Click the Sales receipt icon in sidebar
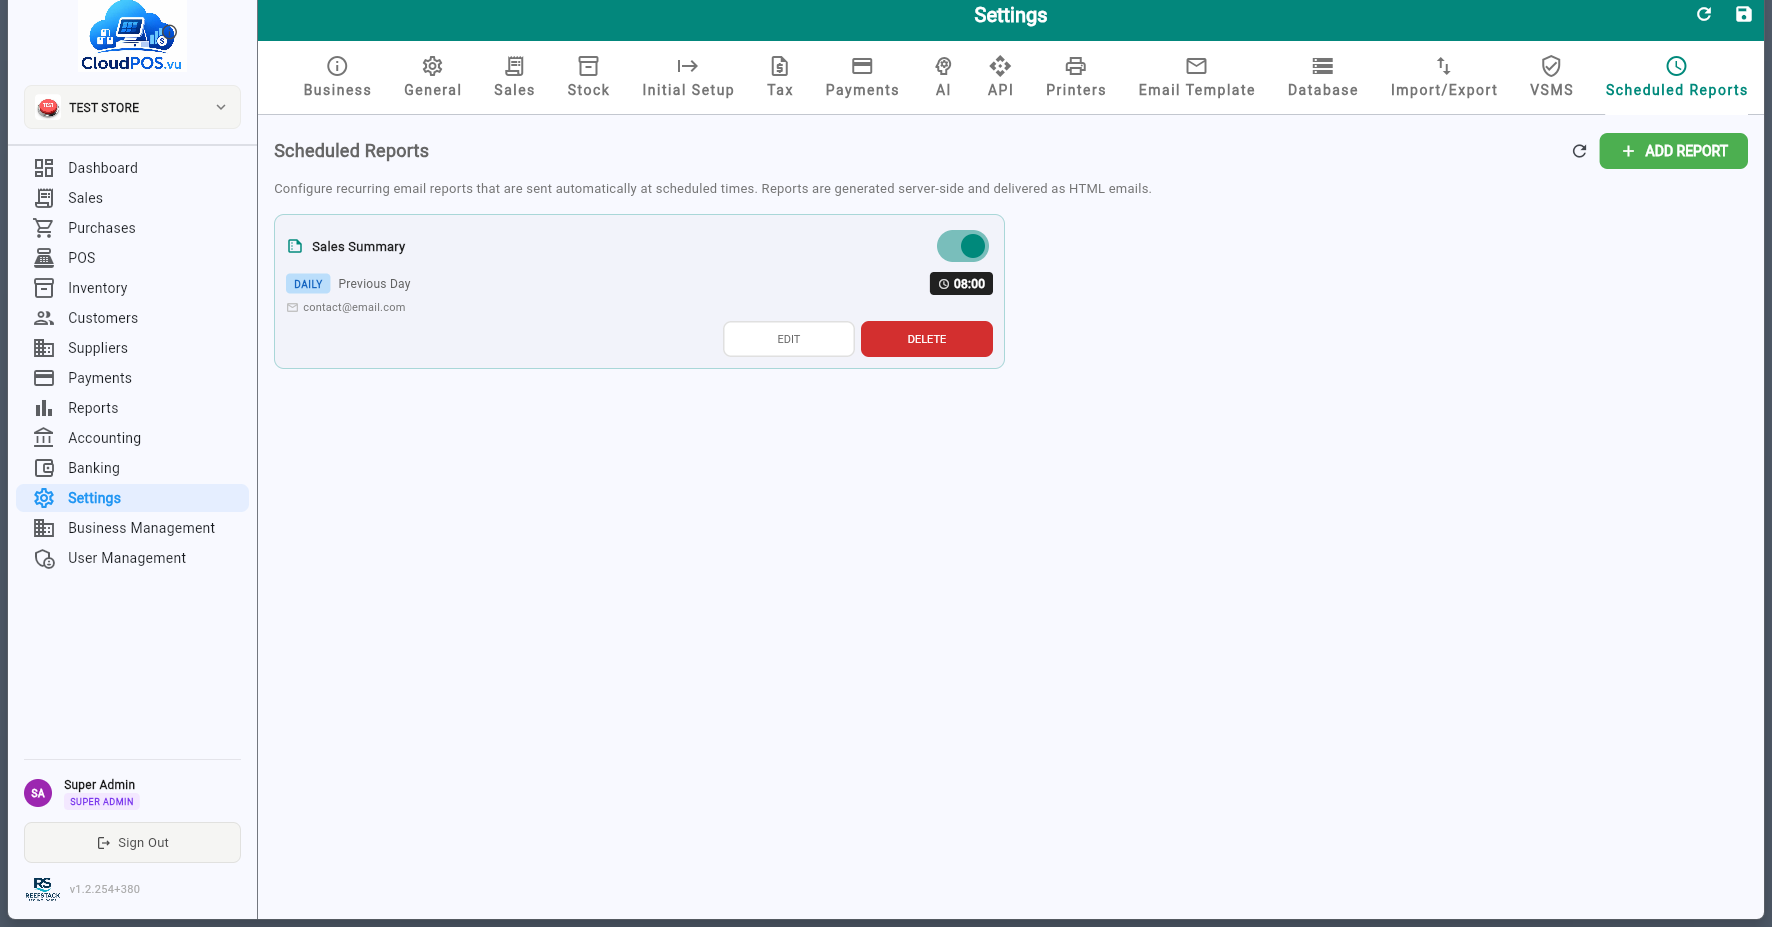 pos(44,198)
